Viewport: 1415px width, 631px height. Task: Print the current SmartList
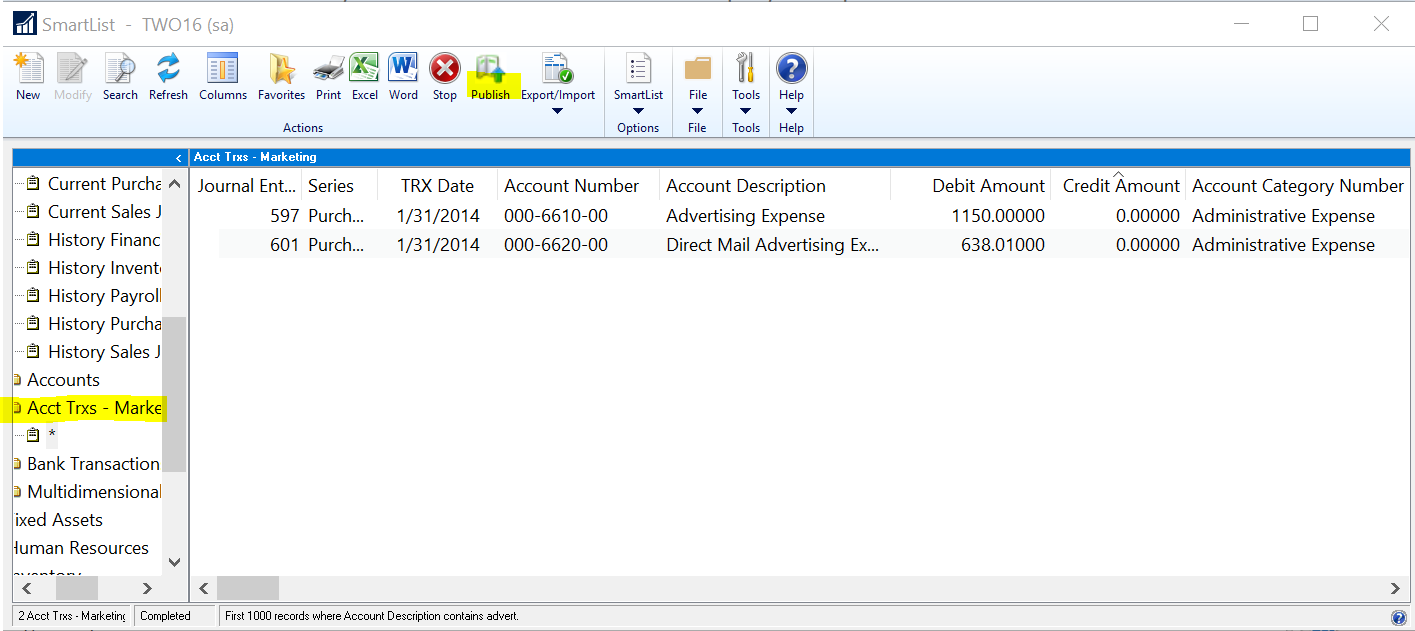tap(328, 76)
